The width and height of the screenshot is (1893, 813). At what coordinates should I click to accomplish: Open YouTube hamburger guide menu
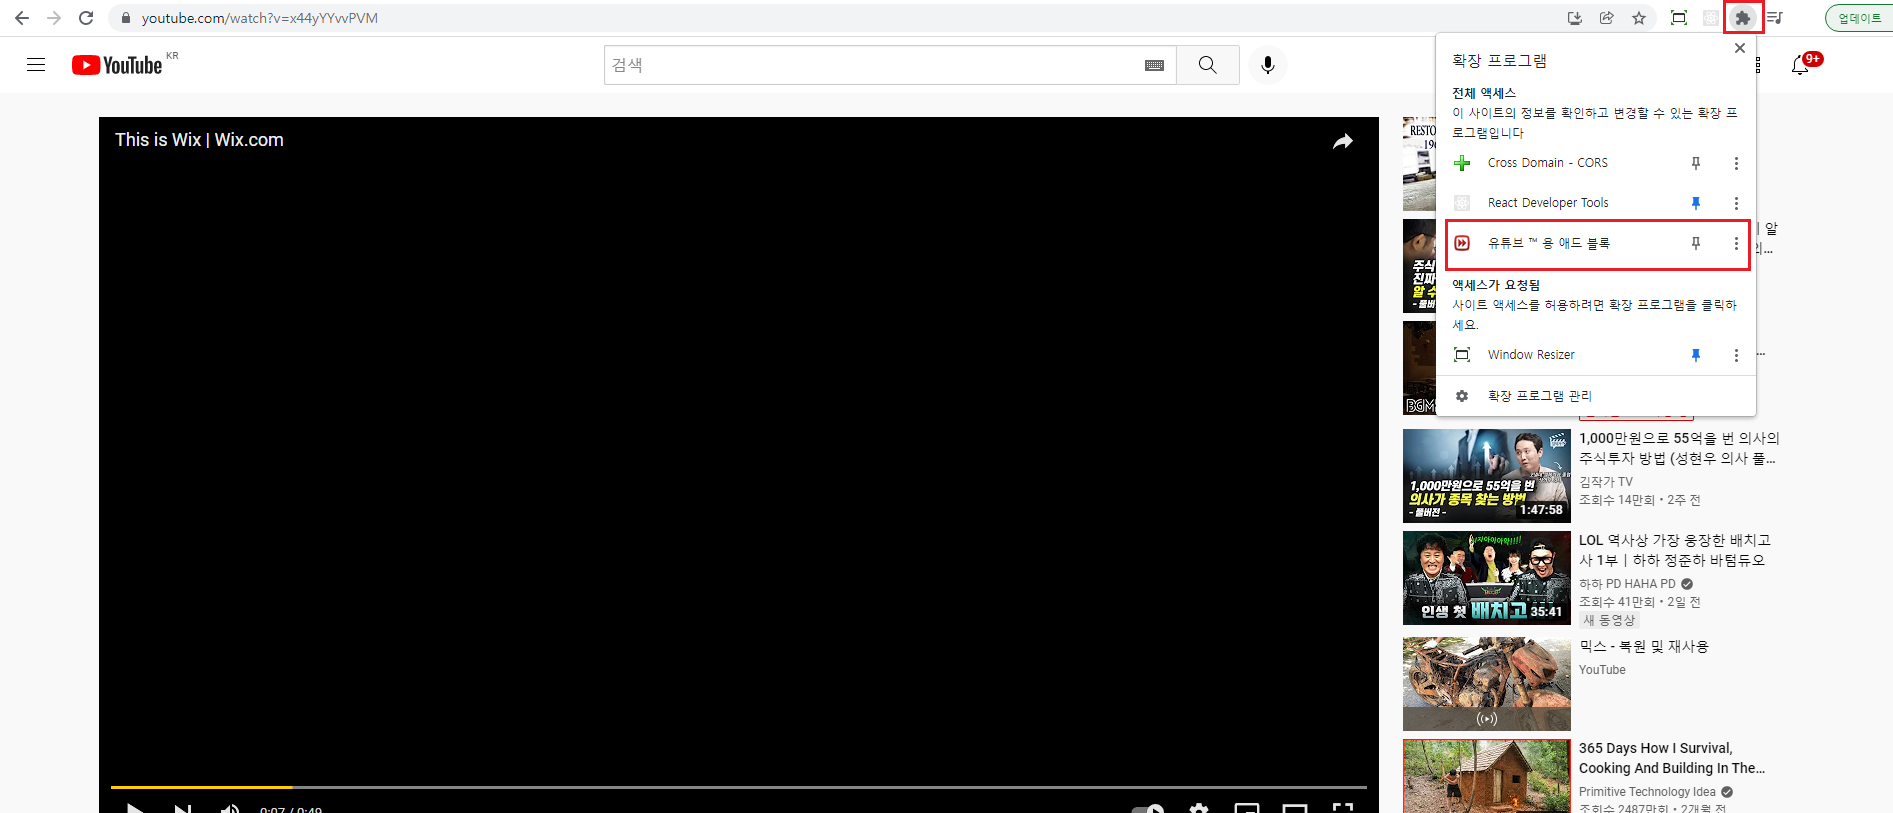tap(36, 65)
